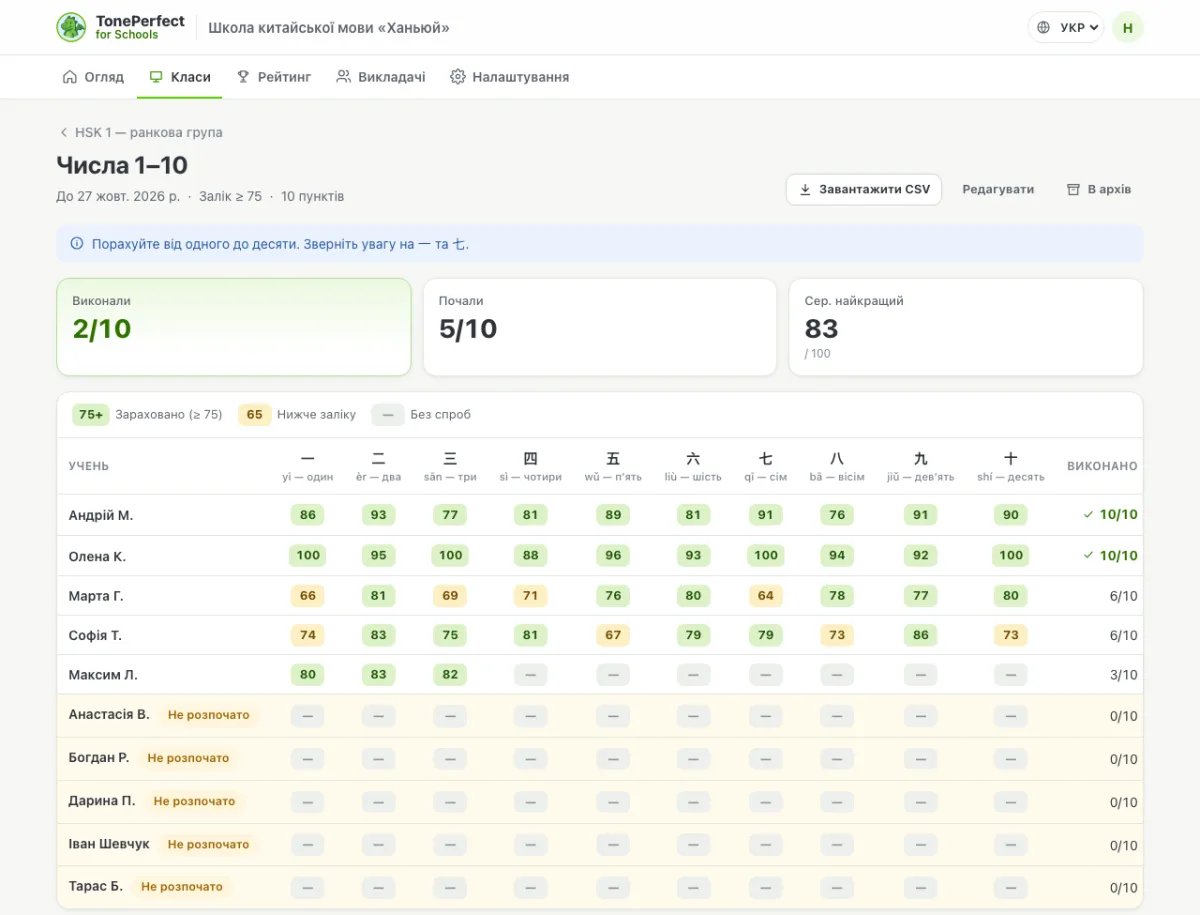Screen dimensions: 1200x915
Task: Click the В архів button
Action: point(1099,189)
